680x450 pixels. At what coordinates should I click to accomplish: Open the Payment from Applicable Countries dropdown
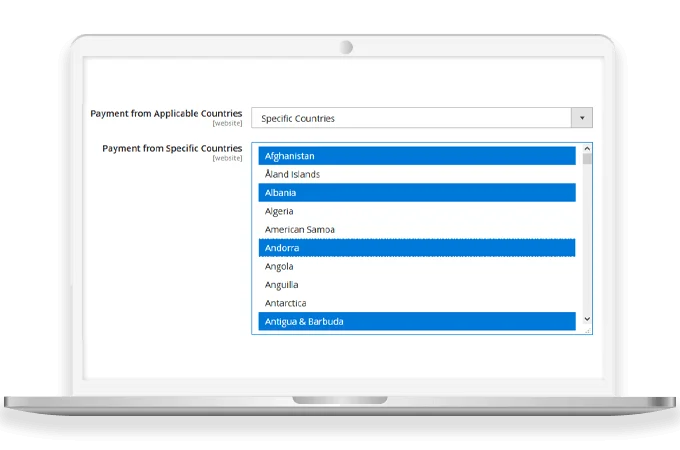(410, 118)
